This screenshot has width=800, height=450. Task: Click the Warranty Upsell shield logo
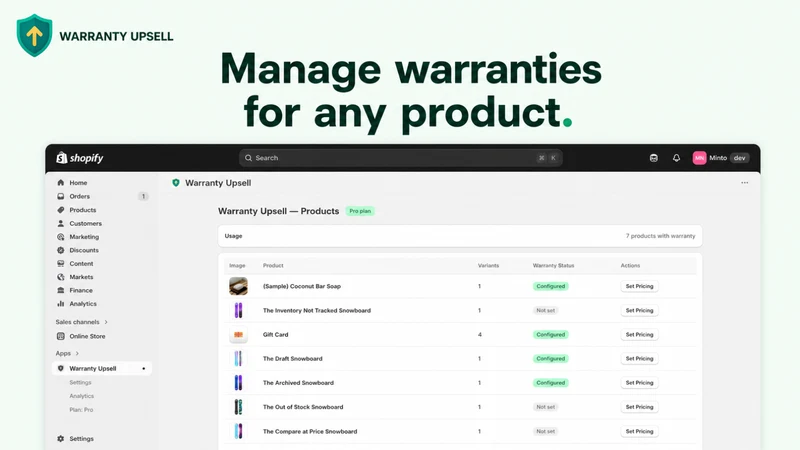34,36
